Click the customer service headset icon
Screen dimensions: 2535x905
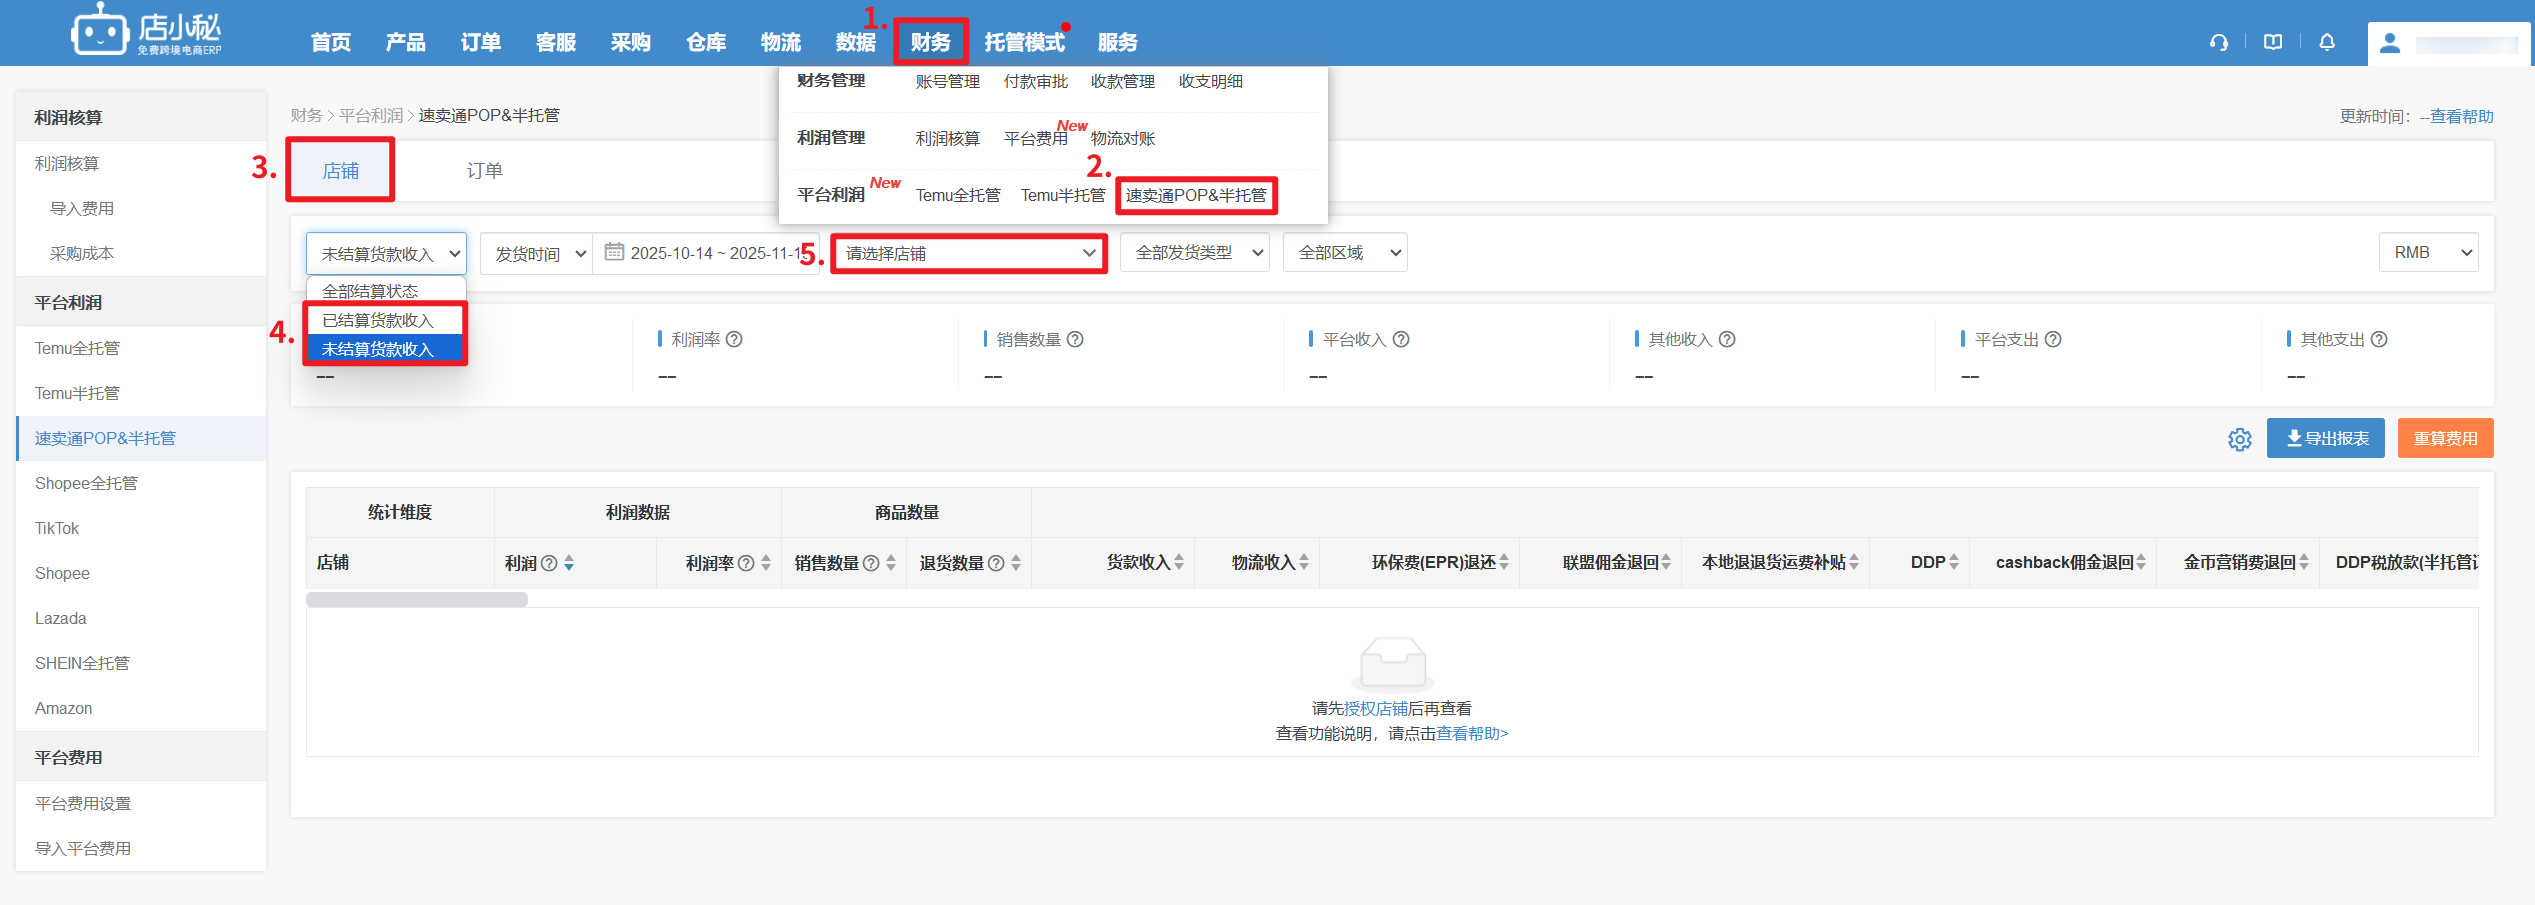(x=2218, y=42)
